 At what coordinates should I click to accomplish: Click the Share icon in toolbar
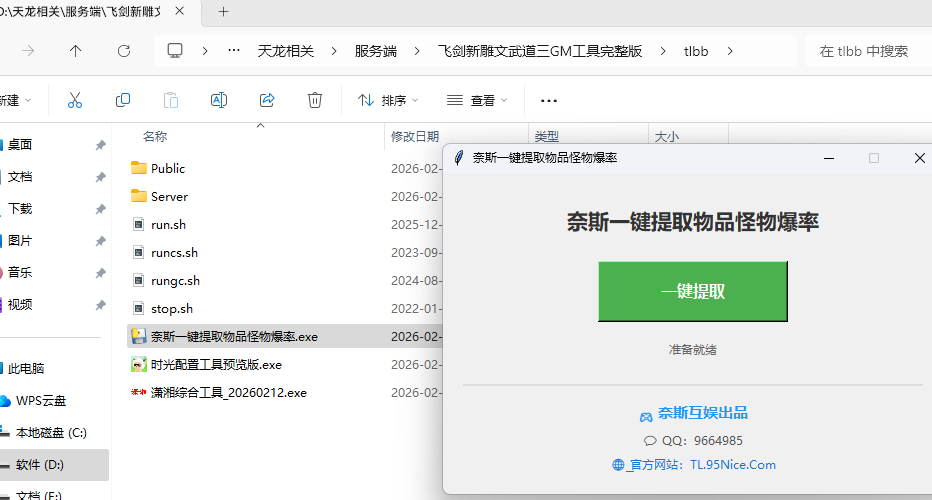[x=267, y=100]
